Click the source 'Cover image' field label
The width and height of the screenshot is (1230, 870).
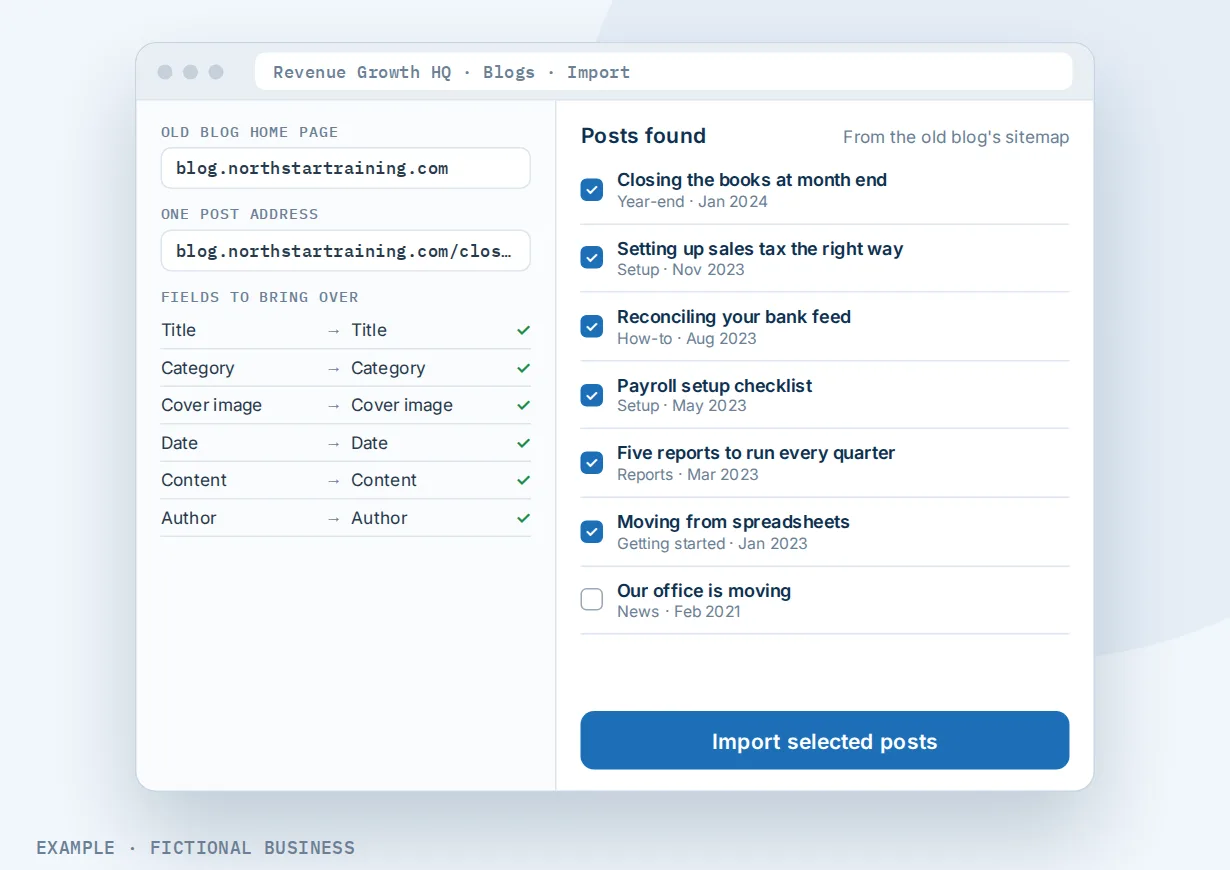(x=211, y=405)
